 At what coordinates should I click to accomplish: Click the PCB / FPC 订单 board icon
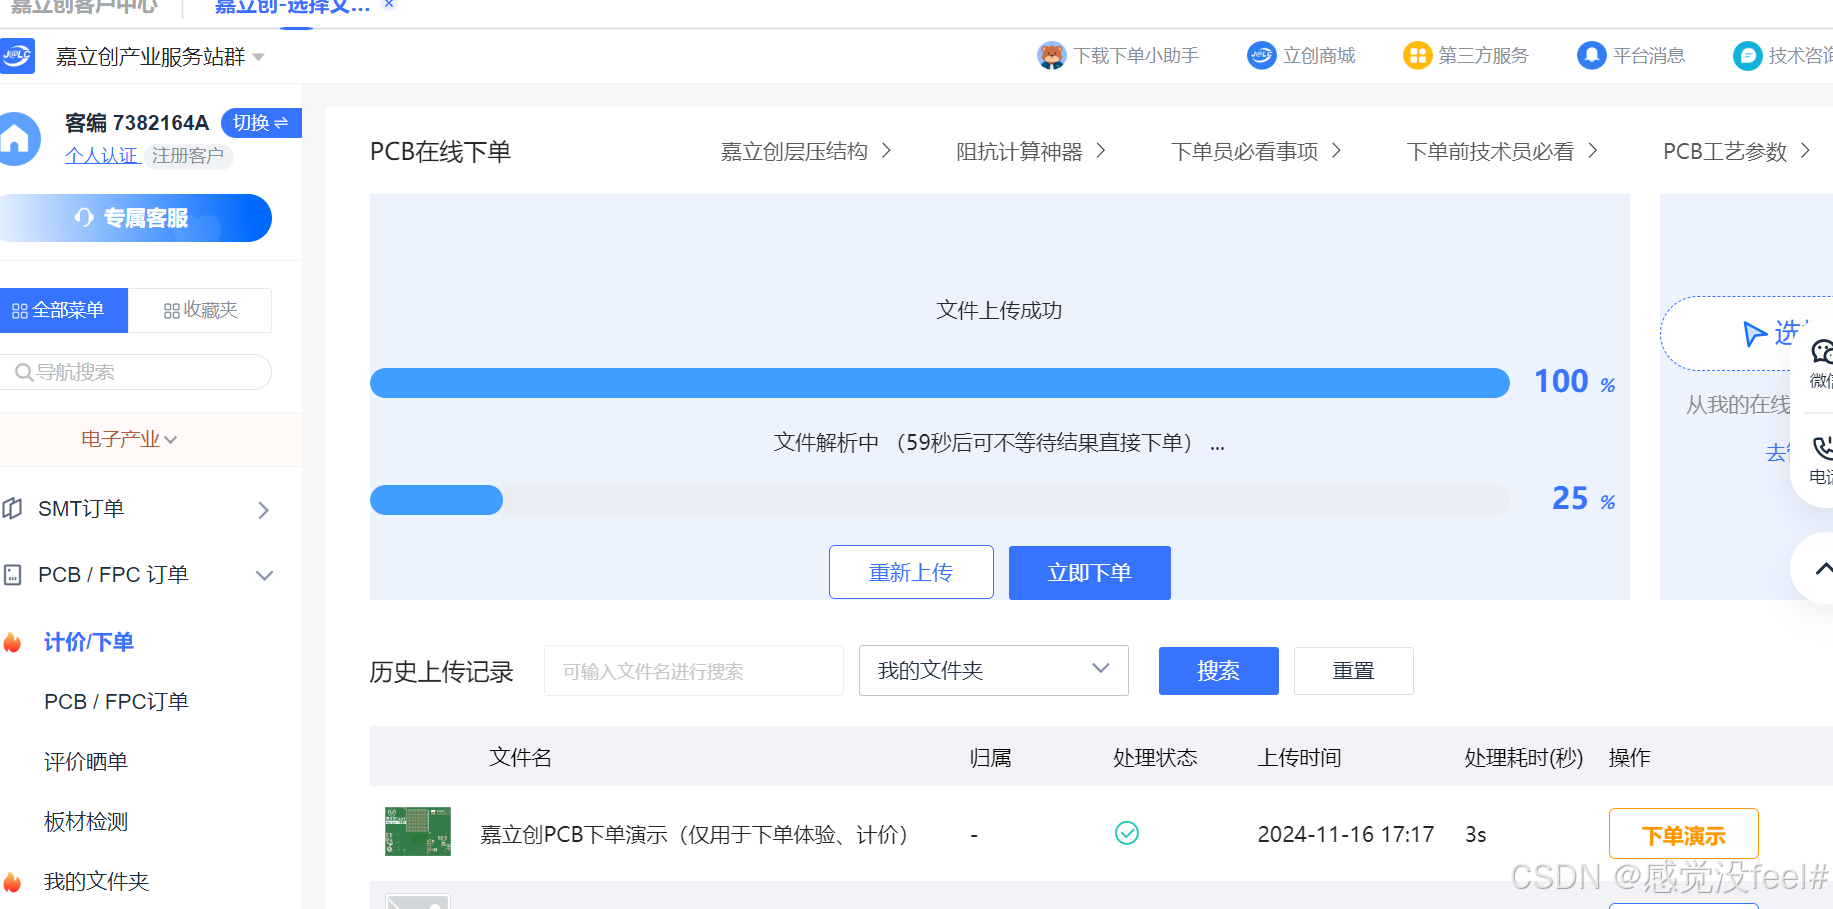[12, 575]
